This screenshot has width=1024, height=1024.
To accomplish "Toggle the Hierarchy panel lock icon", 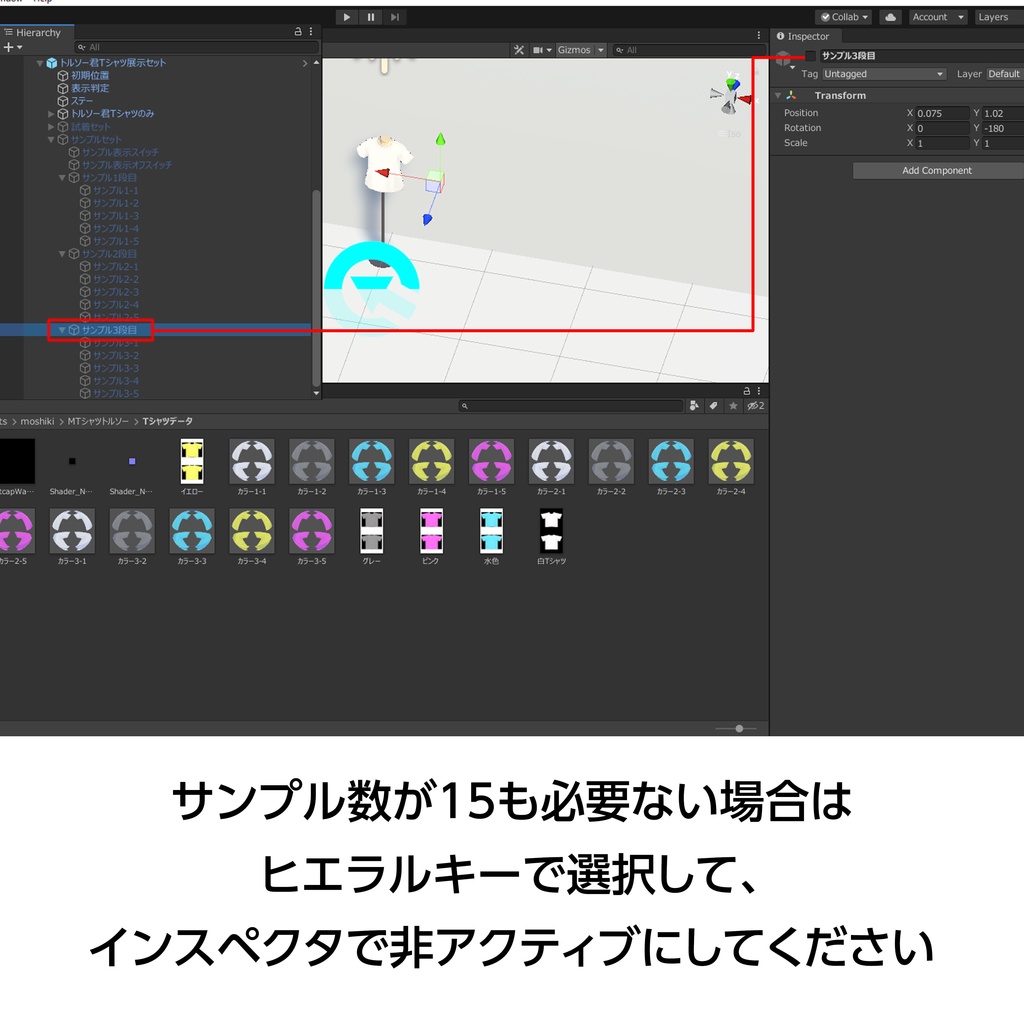I will tap(298, 31).
